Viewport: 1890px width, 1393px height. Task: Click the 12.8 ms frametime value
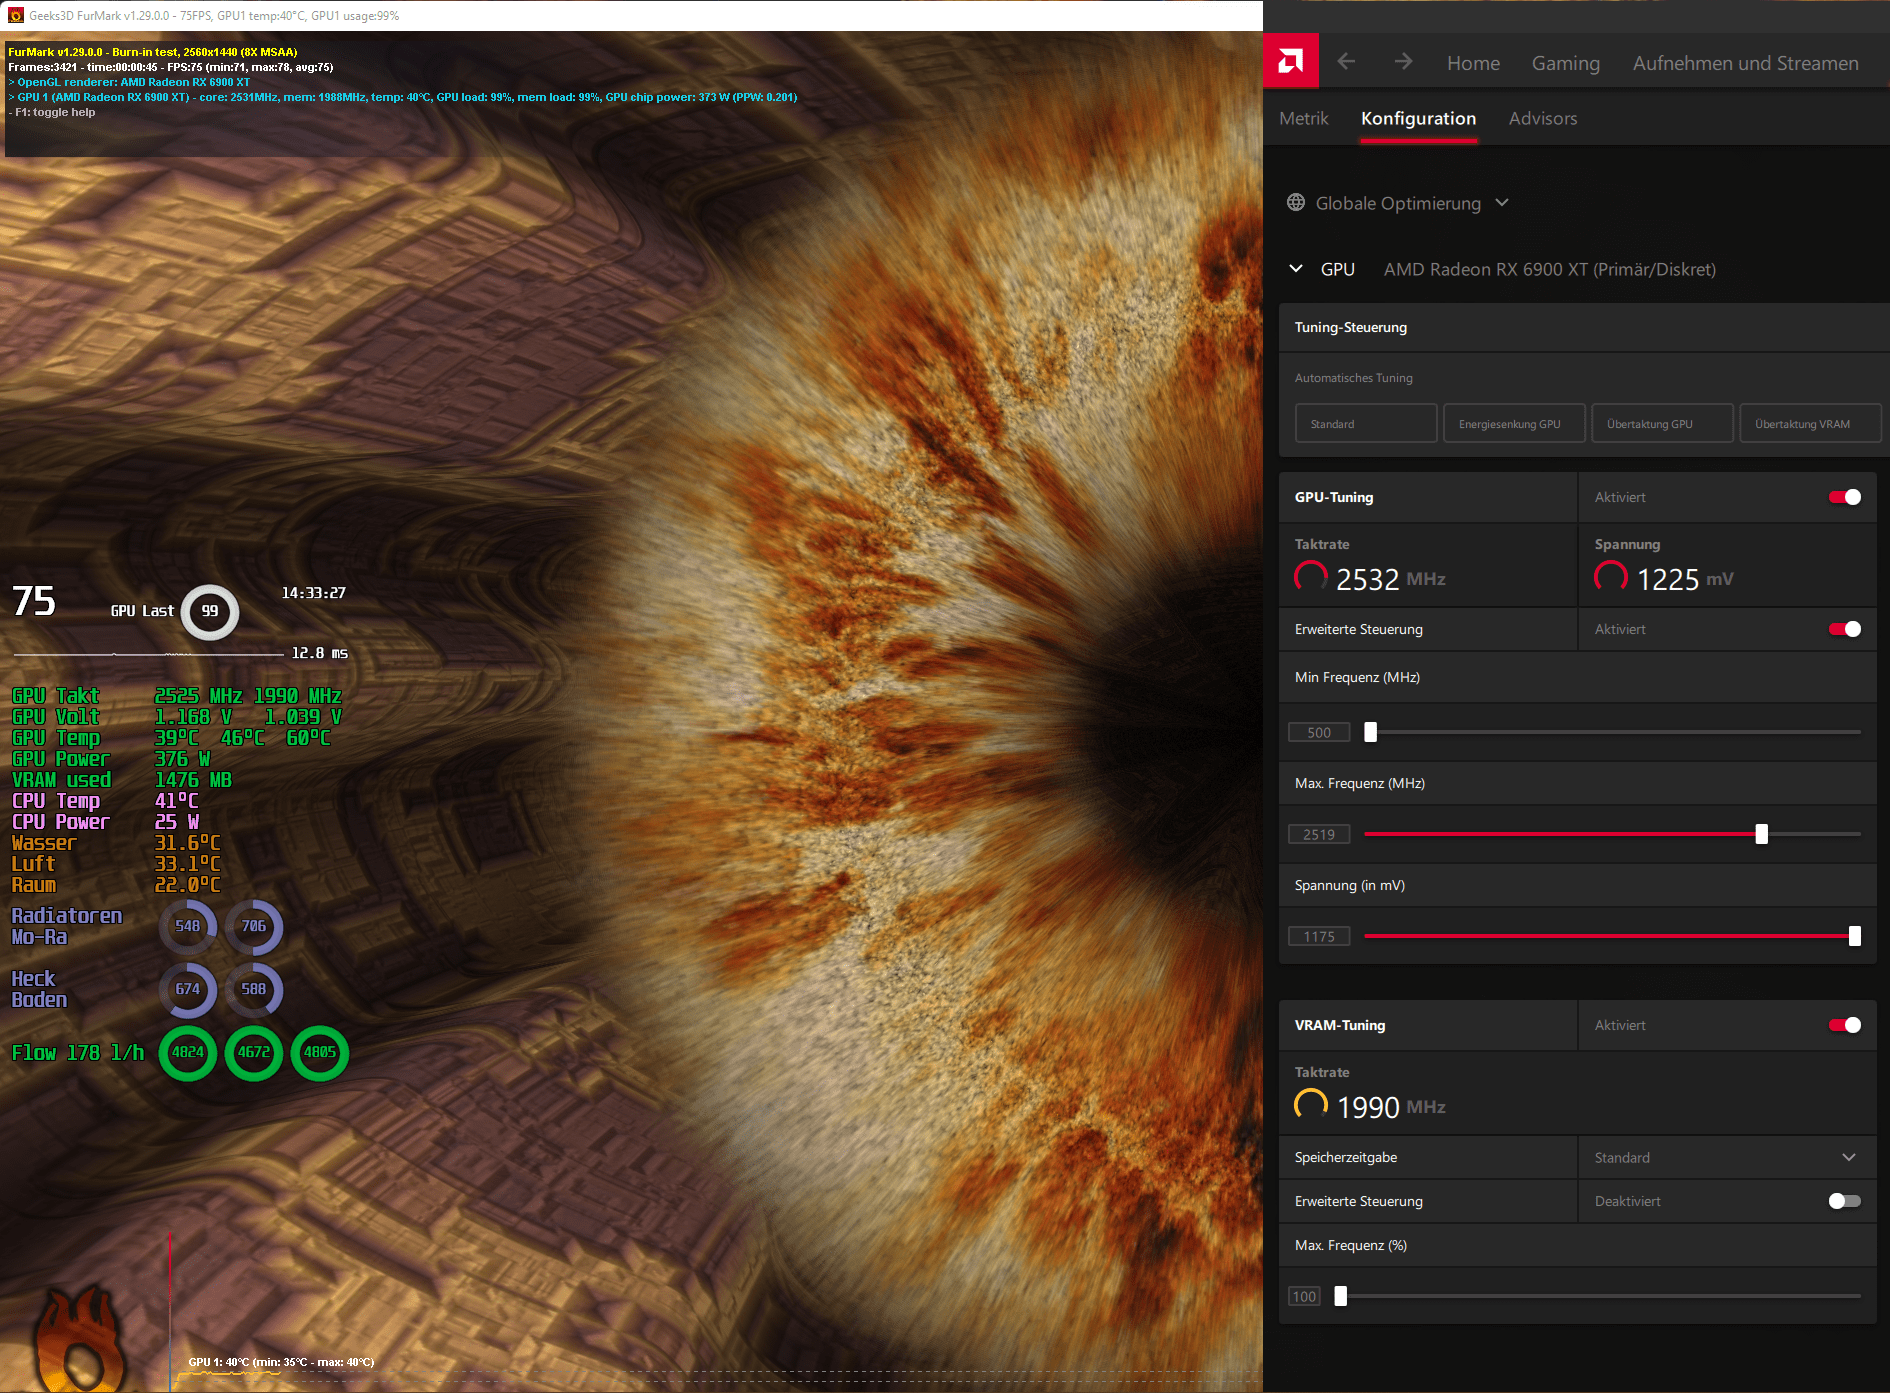[x=319, y=653]
